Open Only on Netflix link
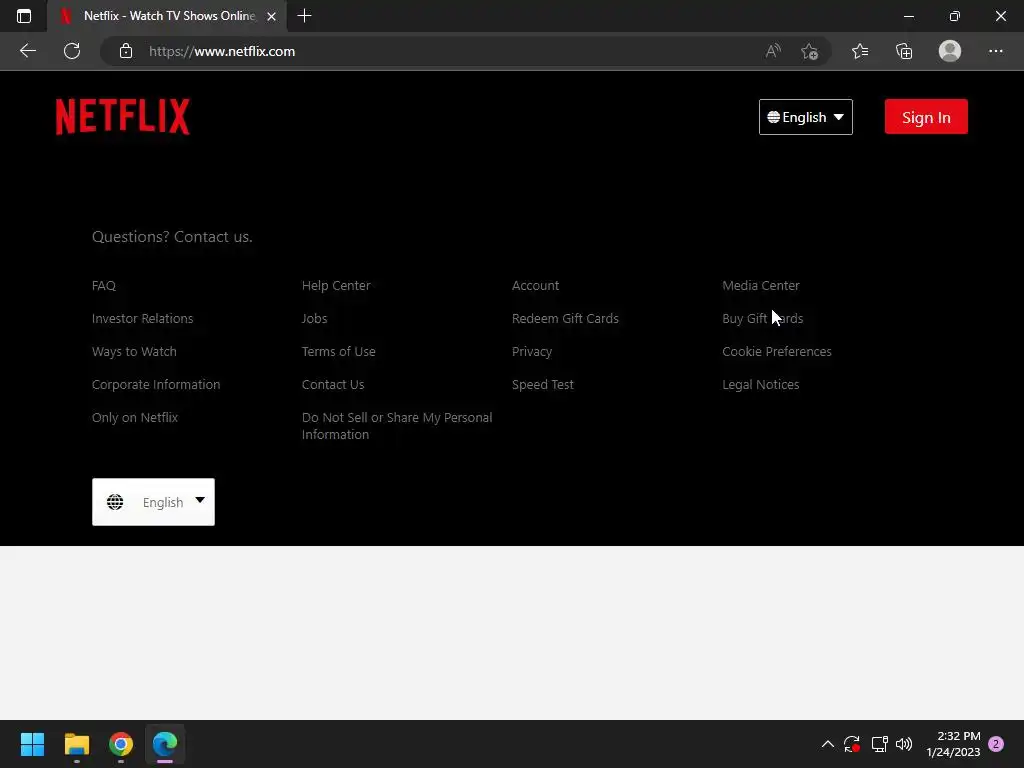 [x=135, y=417]
